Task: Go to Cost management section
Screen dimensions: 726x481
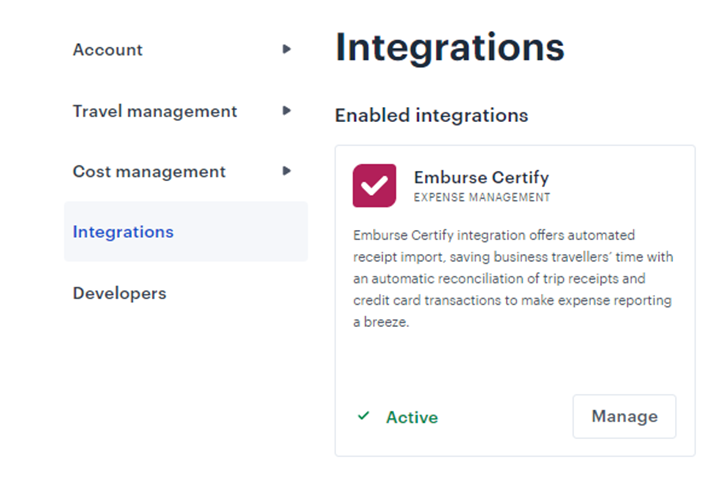Action: (x=149, y=172)
